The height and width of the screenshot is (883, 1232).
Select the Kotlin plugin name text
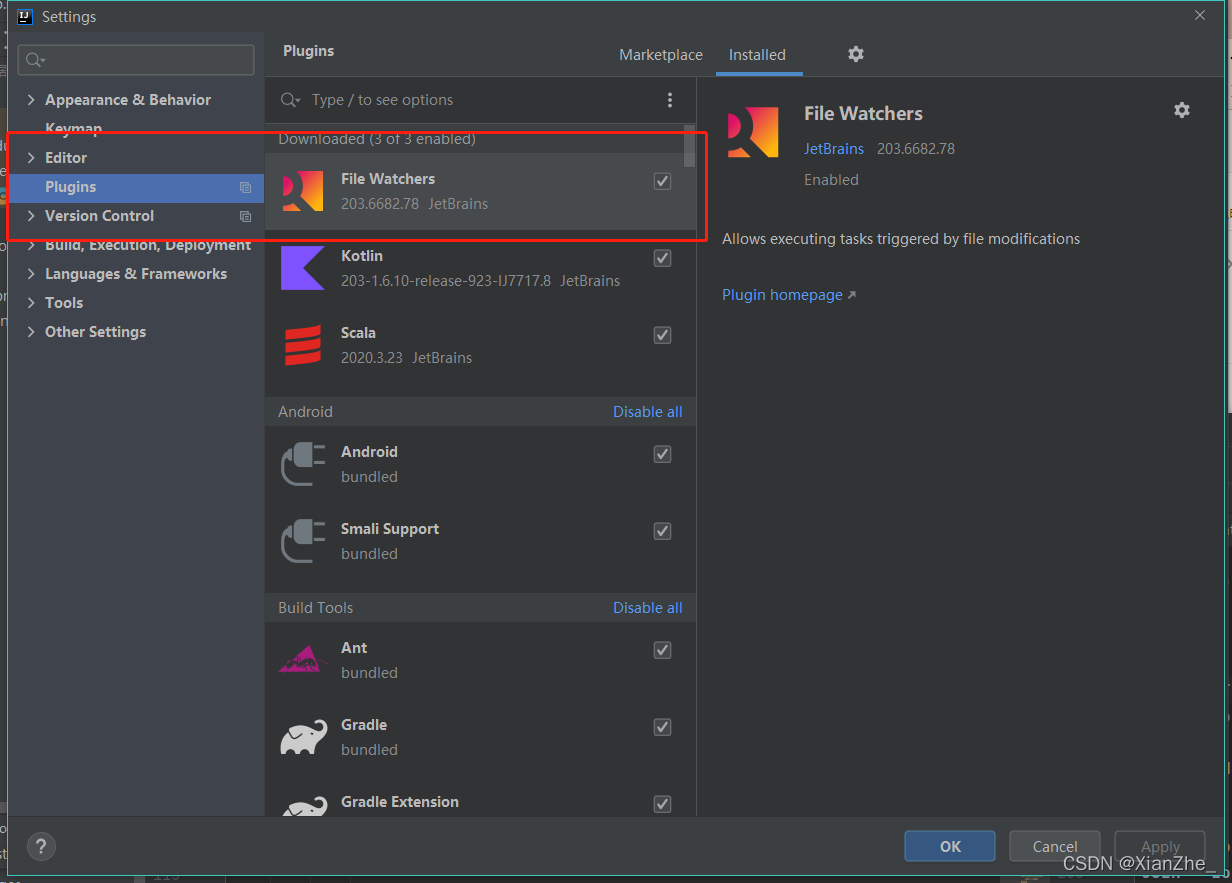(x=362, y=256)
